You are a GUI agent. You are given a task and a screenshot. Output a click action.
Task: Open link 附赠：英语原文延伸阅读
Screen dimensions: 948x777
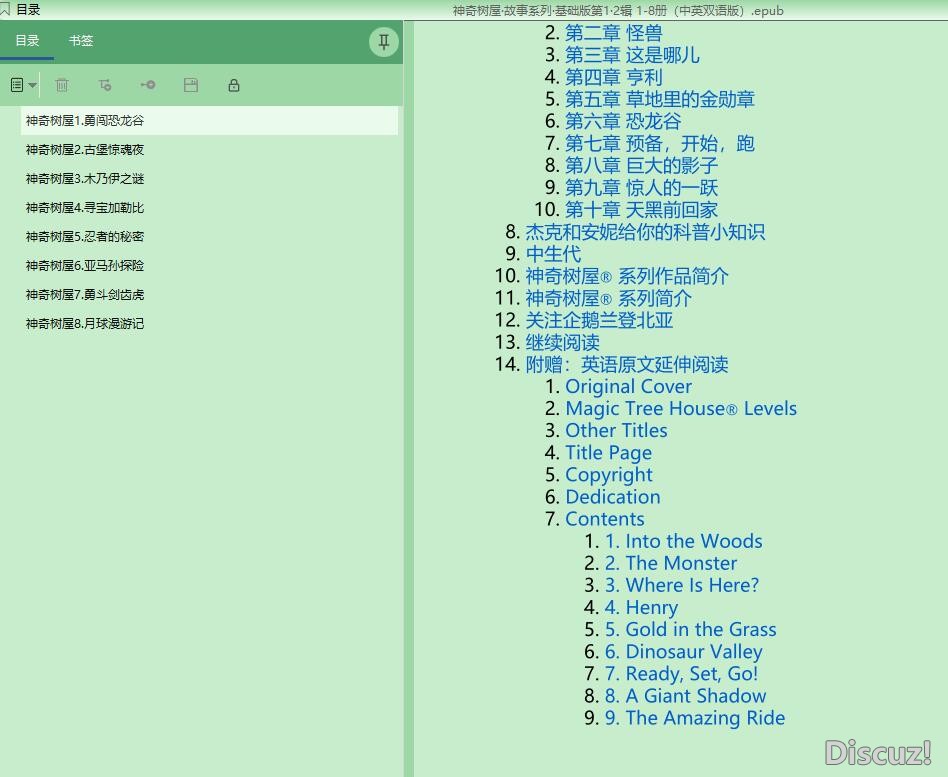[627, 364]
